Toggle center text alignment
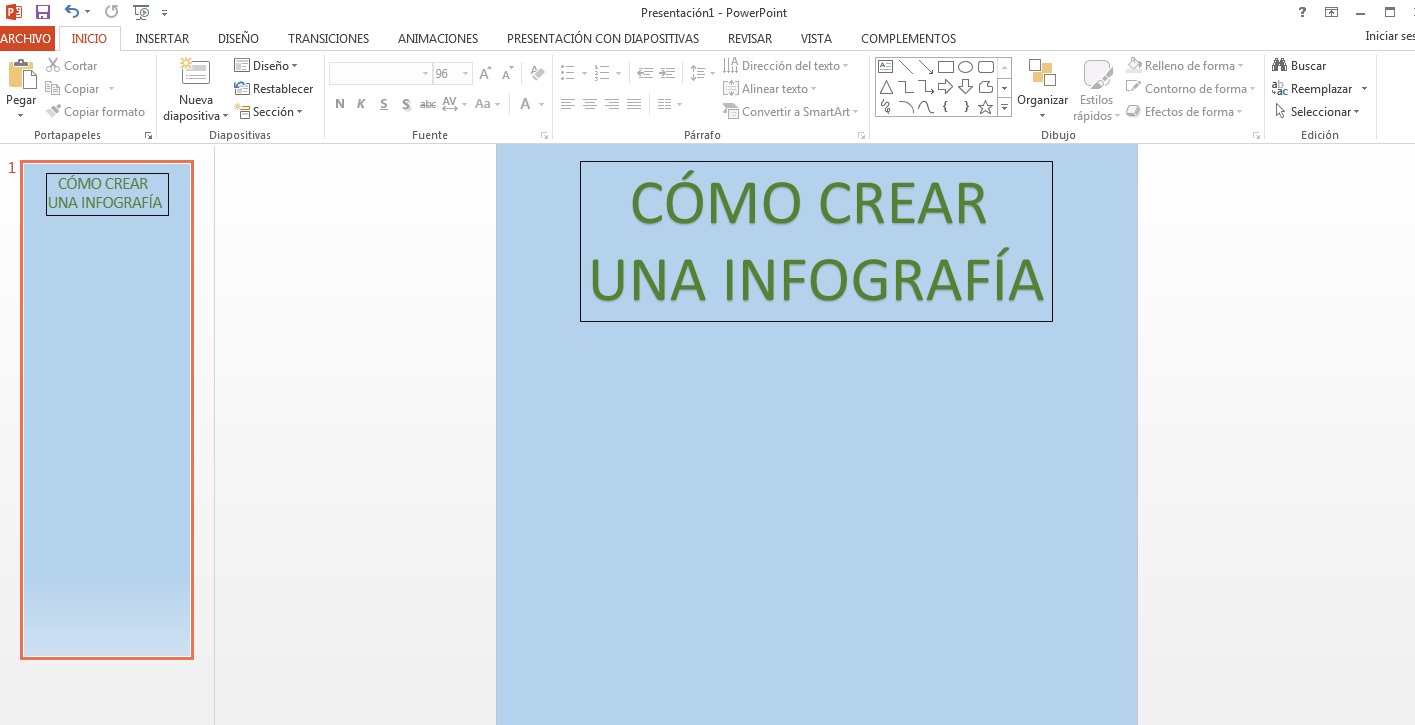The image size is (1415, 725). click(590, 104)
